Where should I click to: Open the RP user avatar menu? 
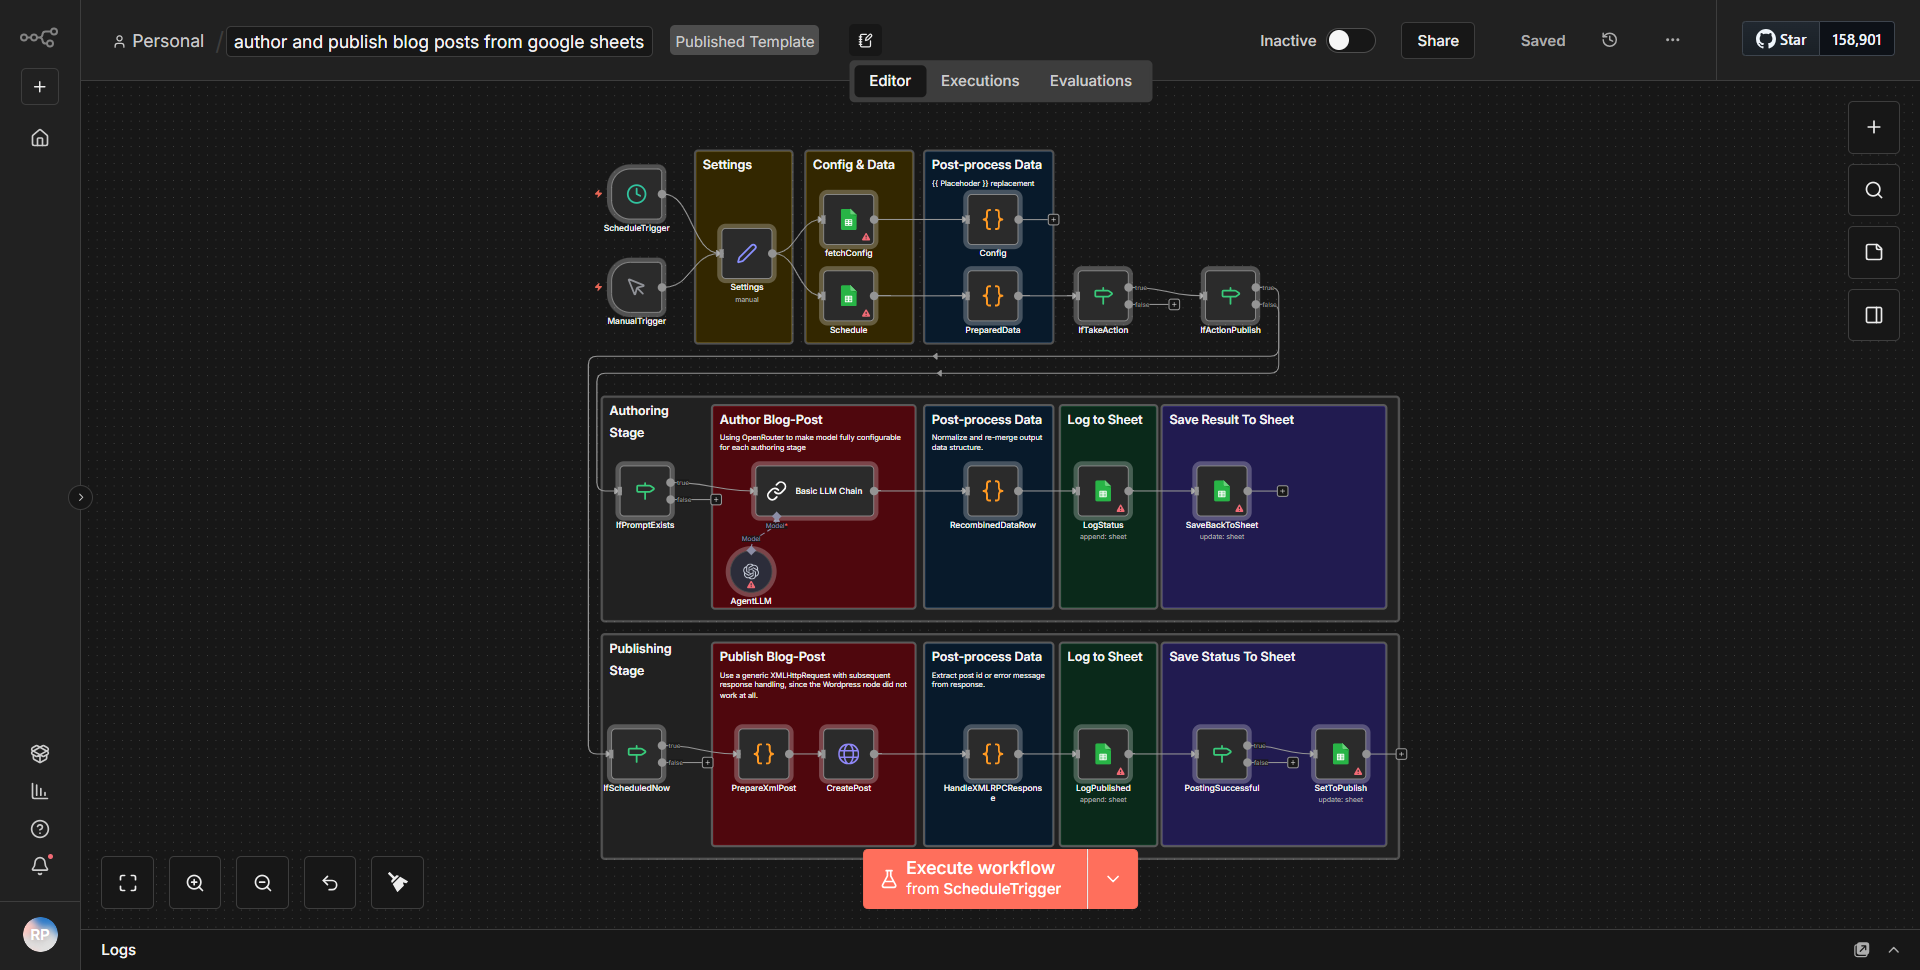coord(40,935)
